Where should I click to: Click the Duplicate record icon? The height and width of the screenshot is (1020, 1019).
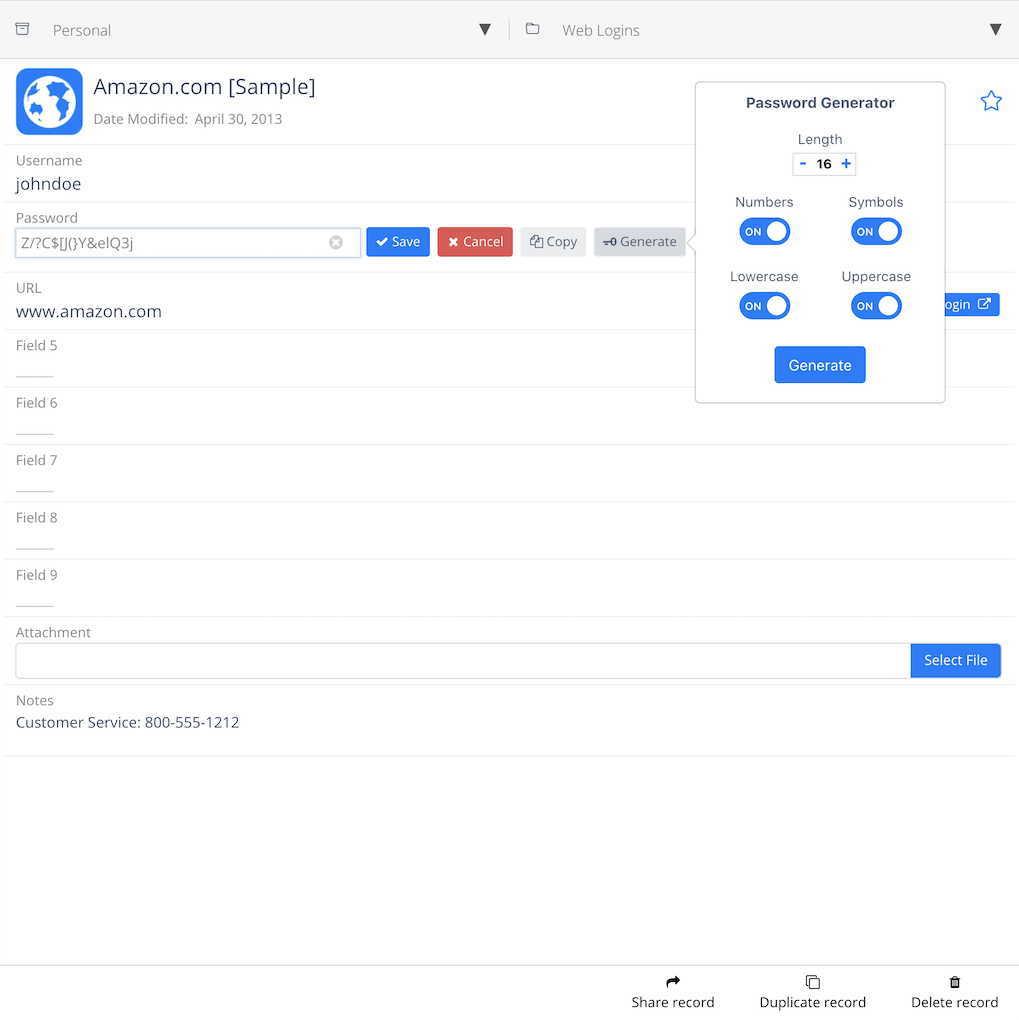pos(812,982)
